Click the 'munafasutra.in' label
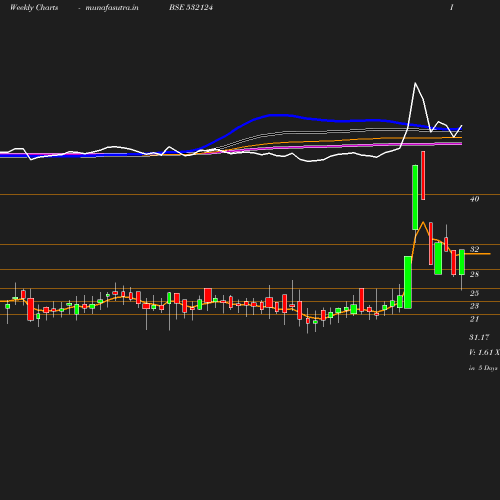 (x=112, y=8)
